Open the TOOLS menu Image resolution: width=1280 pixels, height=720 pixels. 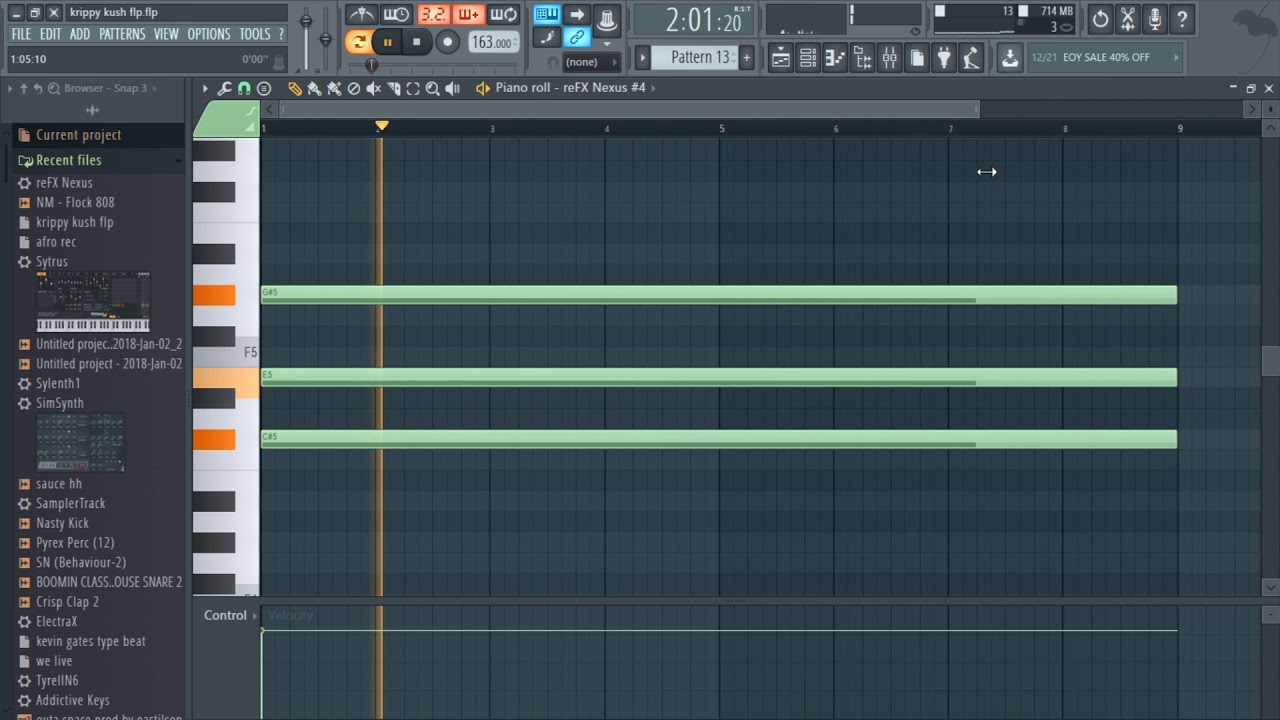254,34
